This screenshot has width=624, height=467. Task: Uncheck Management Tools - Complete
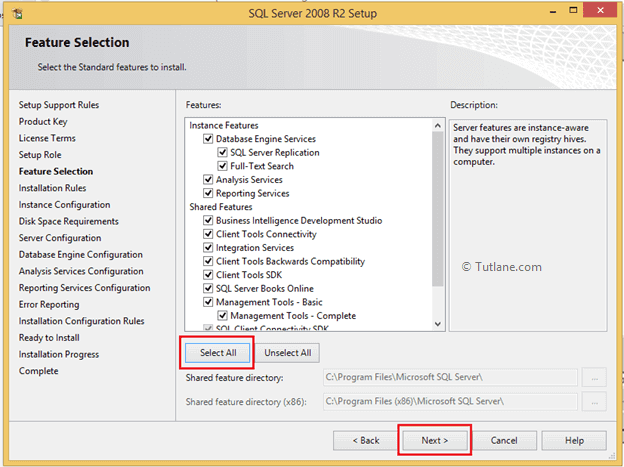[222, 316]
